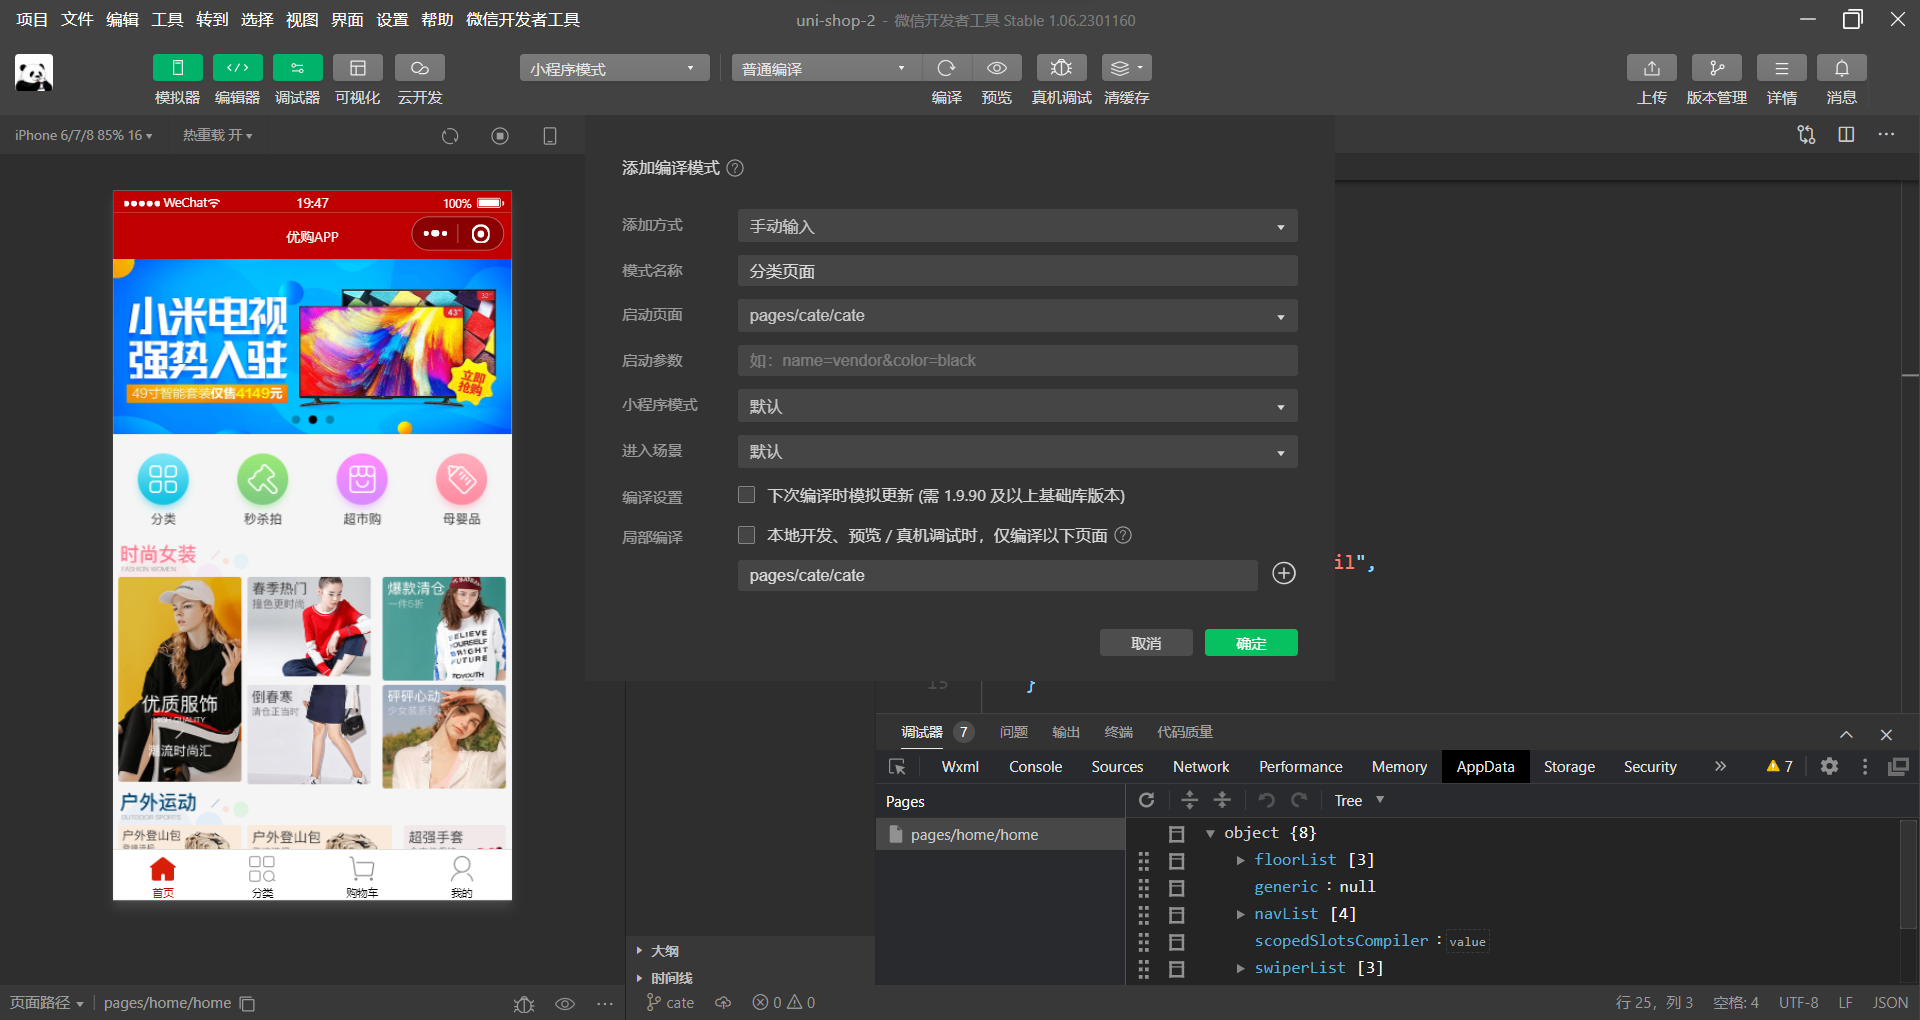Tap 购物车 cart tab in simulator

point(362,877)
